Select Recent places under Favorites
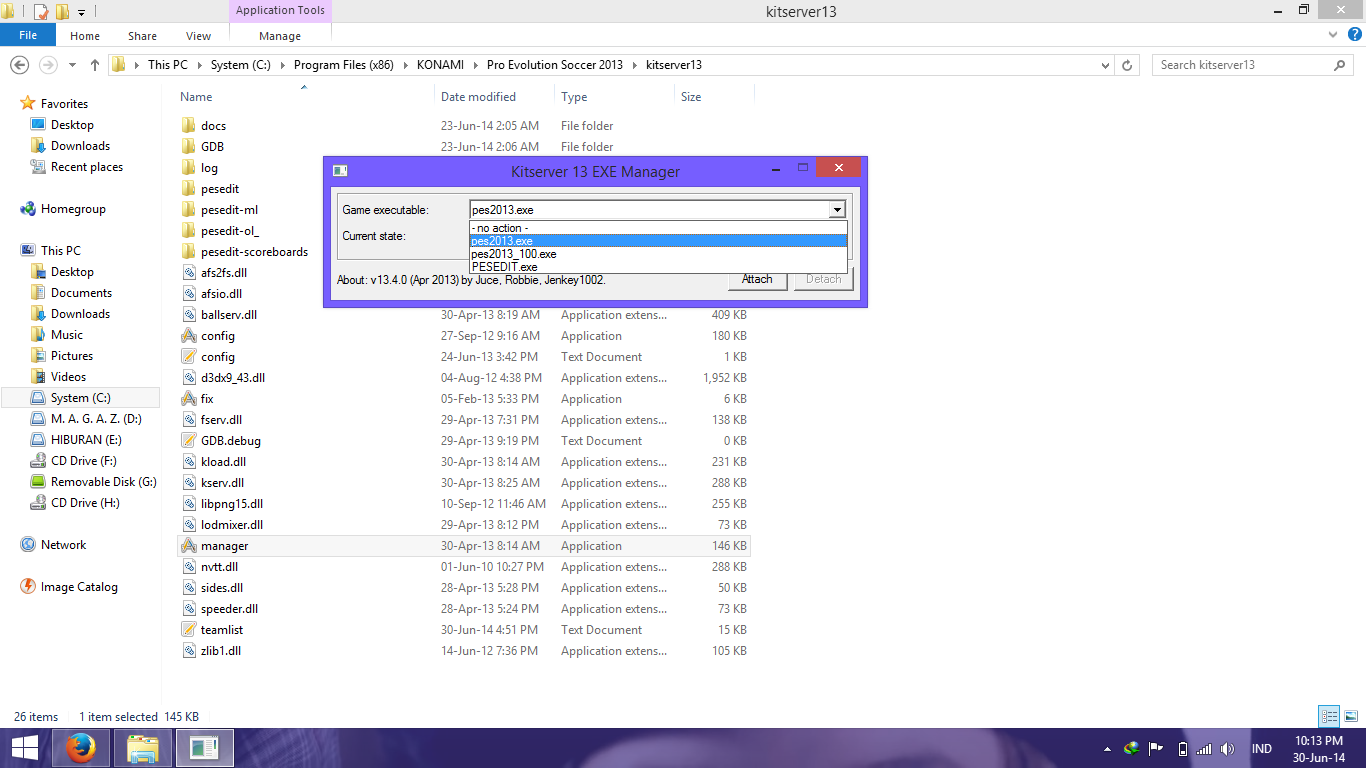The height and width of the screenshot is (768, 1366). coord(87,167)
